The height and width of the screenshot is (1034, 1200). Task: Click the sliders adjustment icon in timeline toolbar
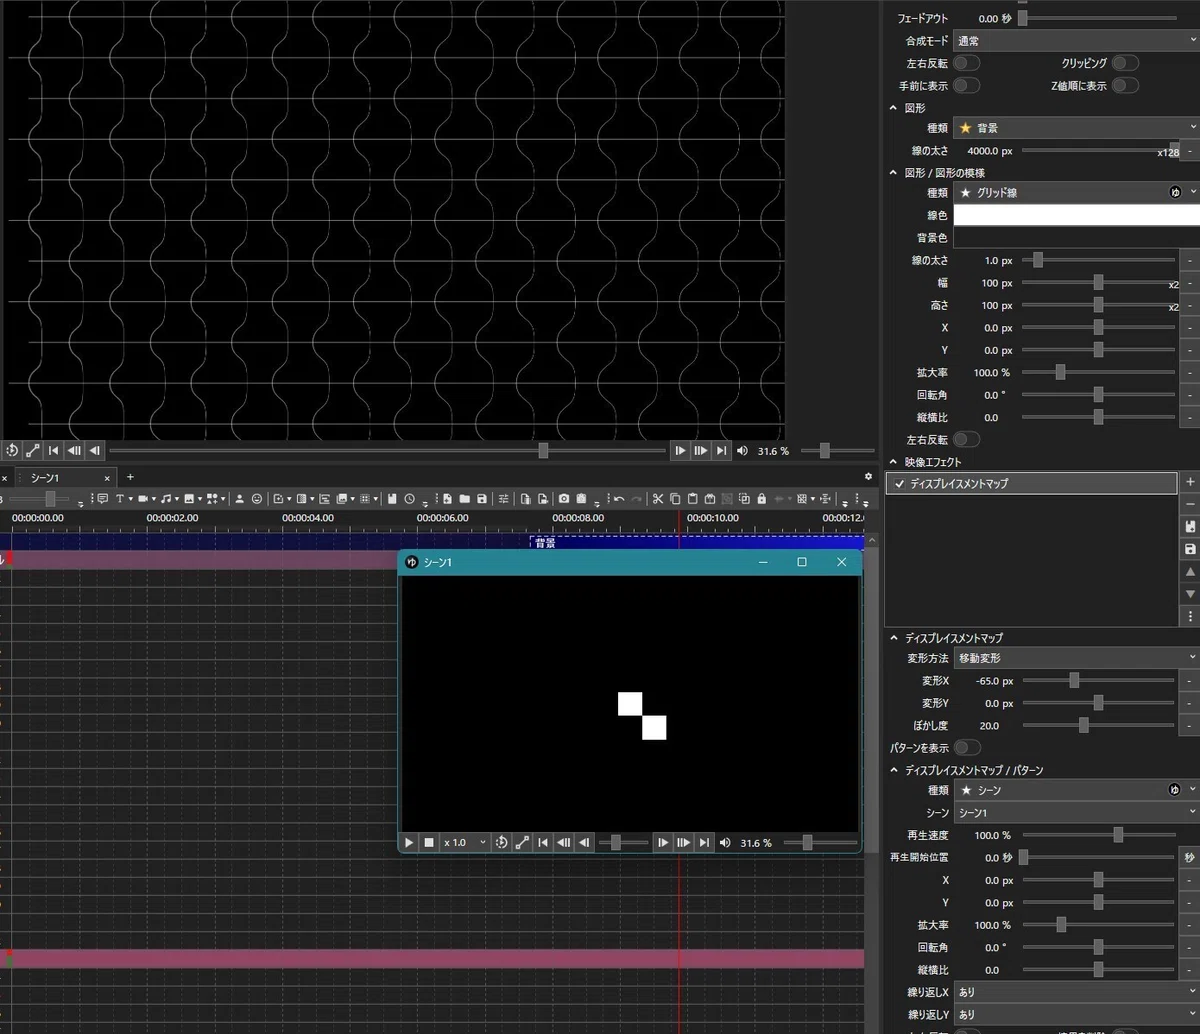503,498
